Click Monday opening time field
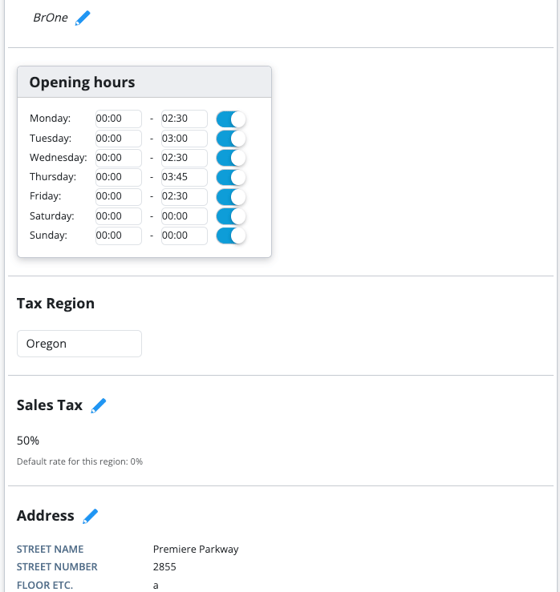Viewport: 560px width, 592px height. (x=118, y=119)
